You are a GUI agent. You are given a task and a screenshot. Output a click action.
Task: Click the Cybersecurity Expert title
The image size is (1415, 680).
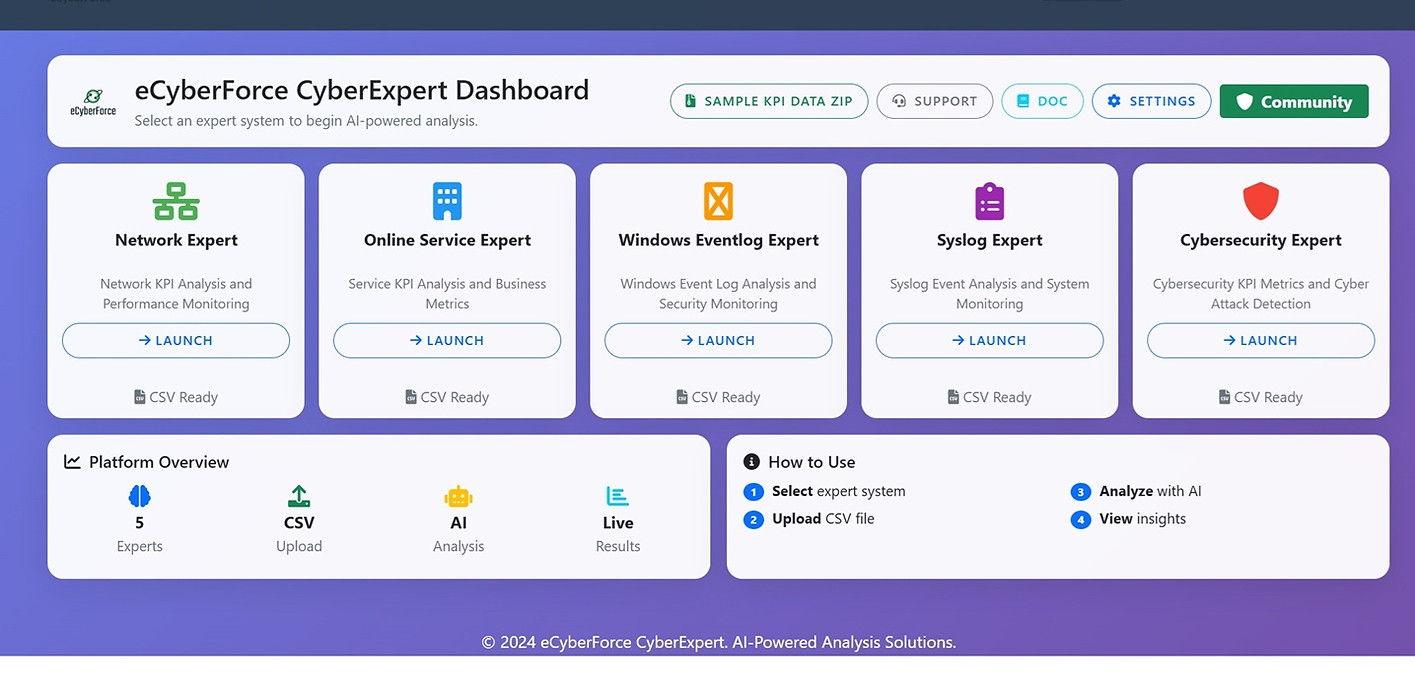[1261, 240]
